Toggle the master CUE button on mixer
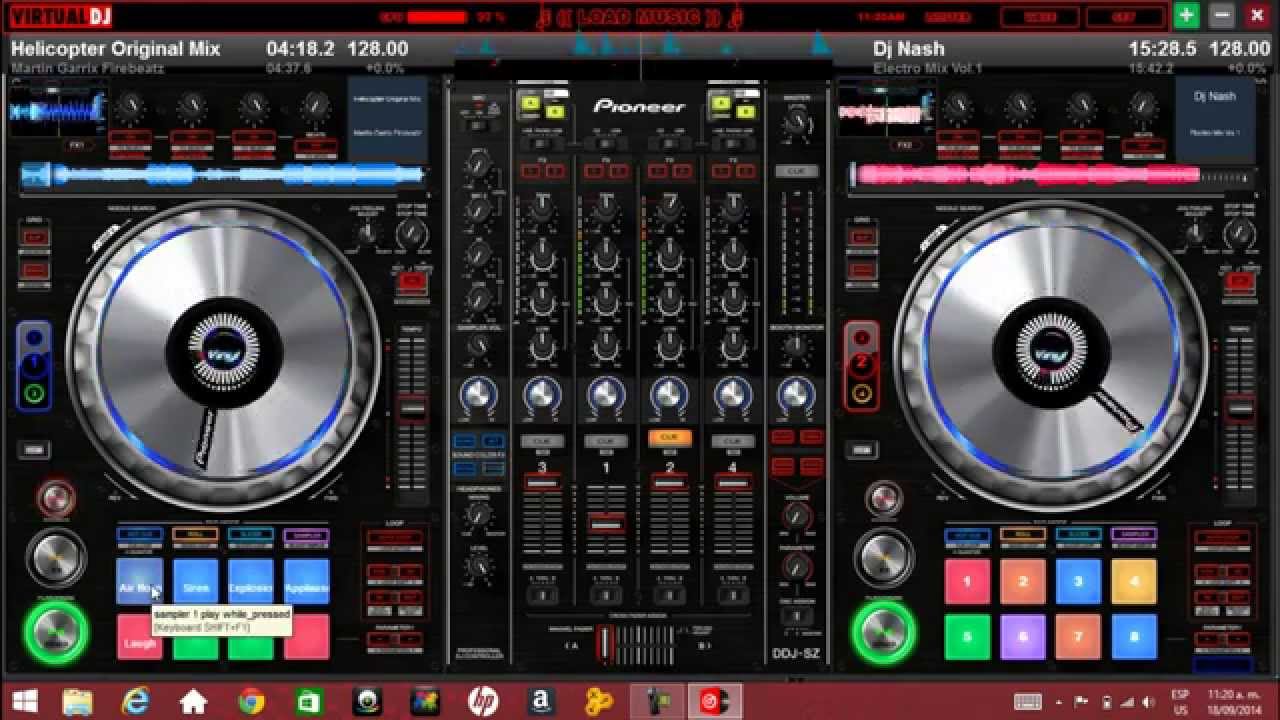The width and height of the screenshot is (1280, 720). [797, 171]
